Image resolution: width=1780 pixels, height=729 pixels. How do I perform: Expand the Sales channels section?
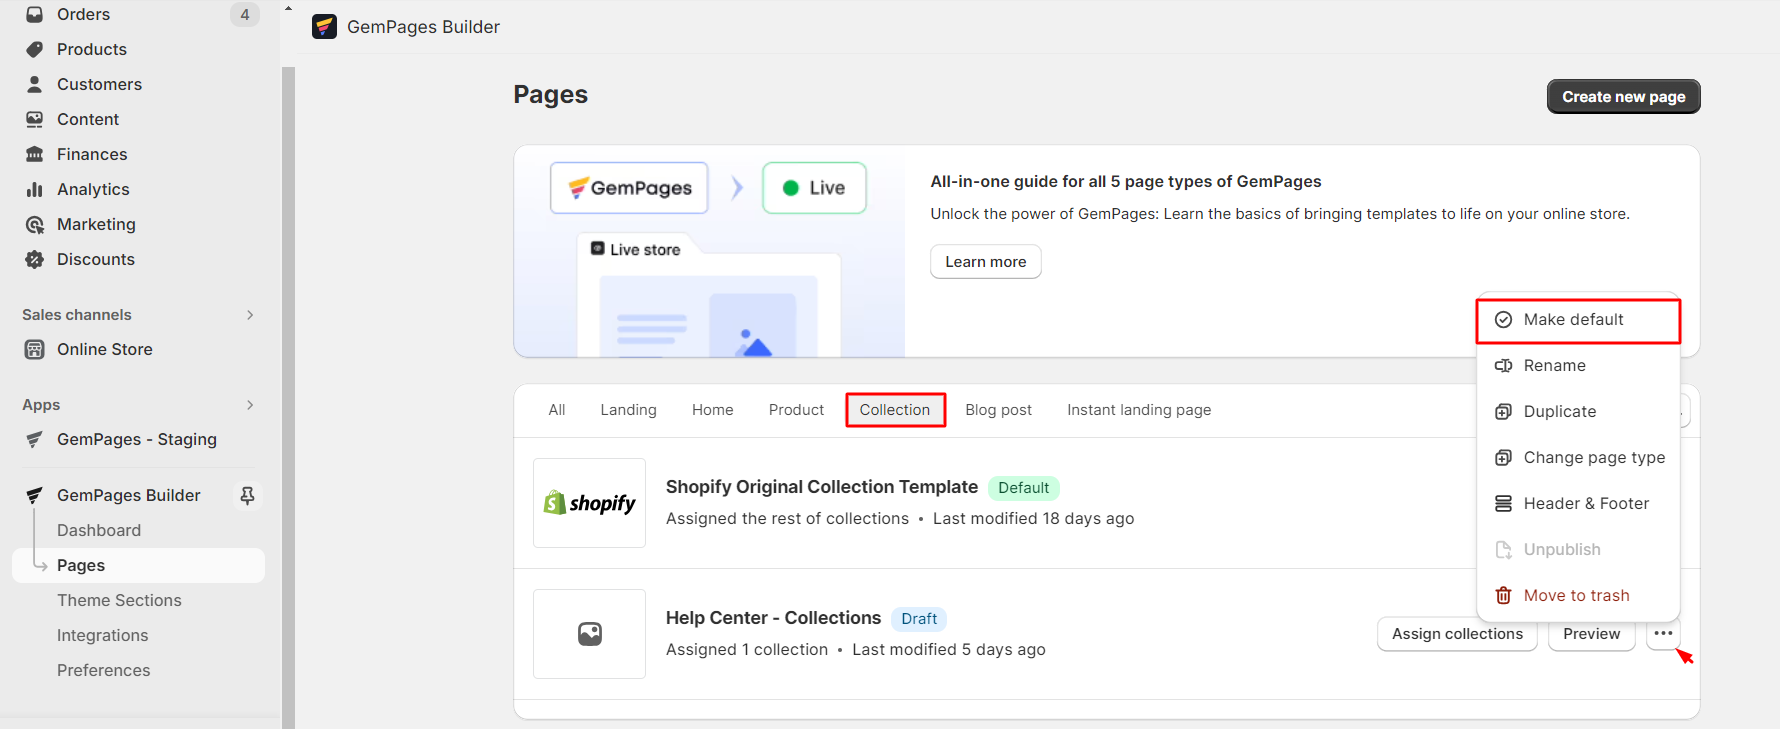(x=249, y=315)
